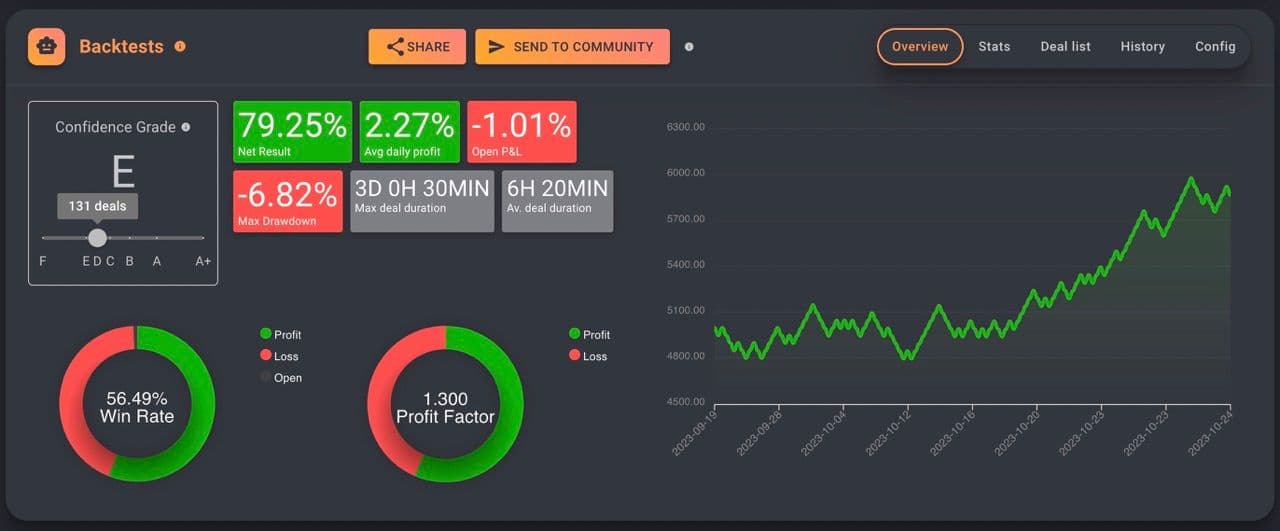Hide Loss series in Profit Factor chart
Viewport: 1280px width, 531px height.
pos(588,356)
